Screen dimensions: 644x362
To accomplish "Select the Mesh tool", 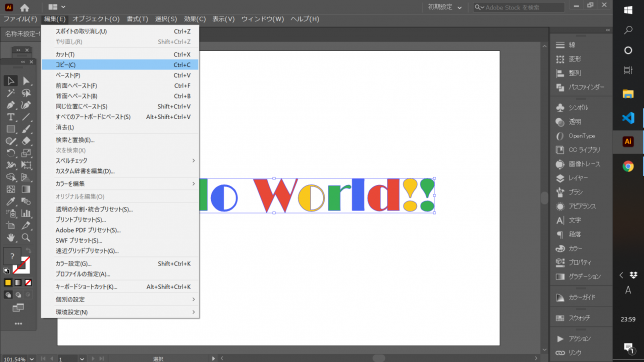I will (x=11, y=189).
